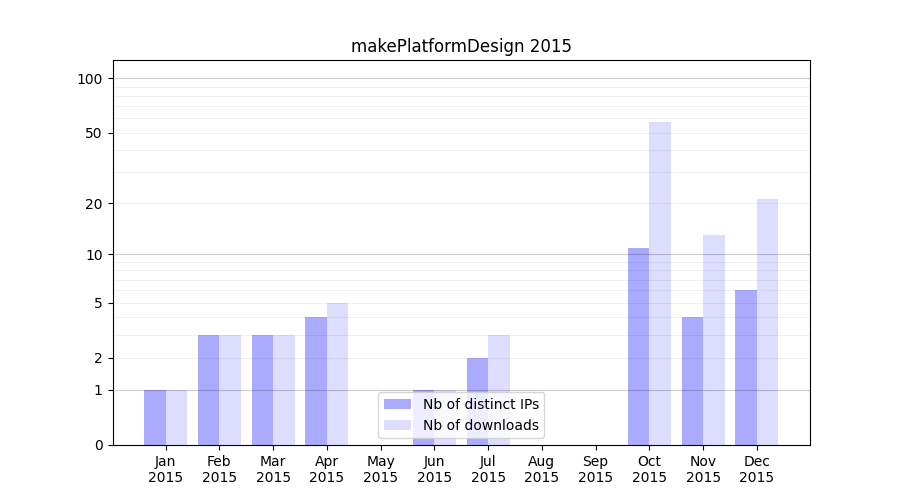
Task: Select the April downloads bar
Action: click(x=338, y=374)
